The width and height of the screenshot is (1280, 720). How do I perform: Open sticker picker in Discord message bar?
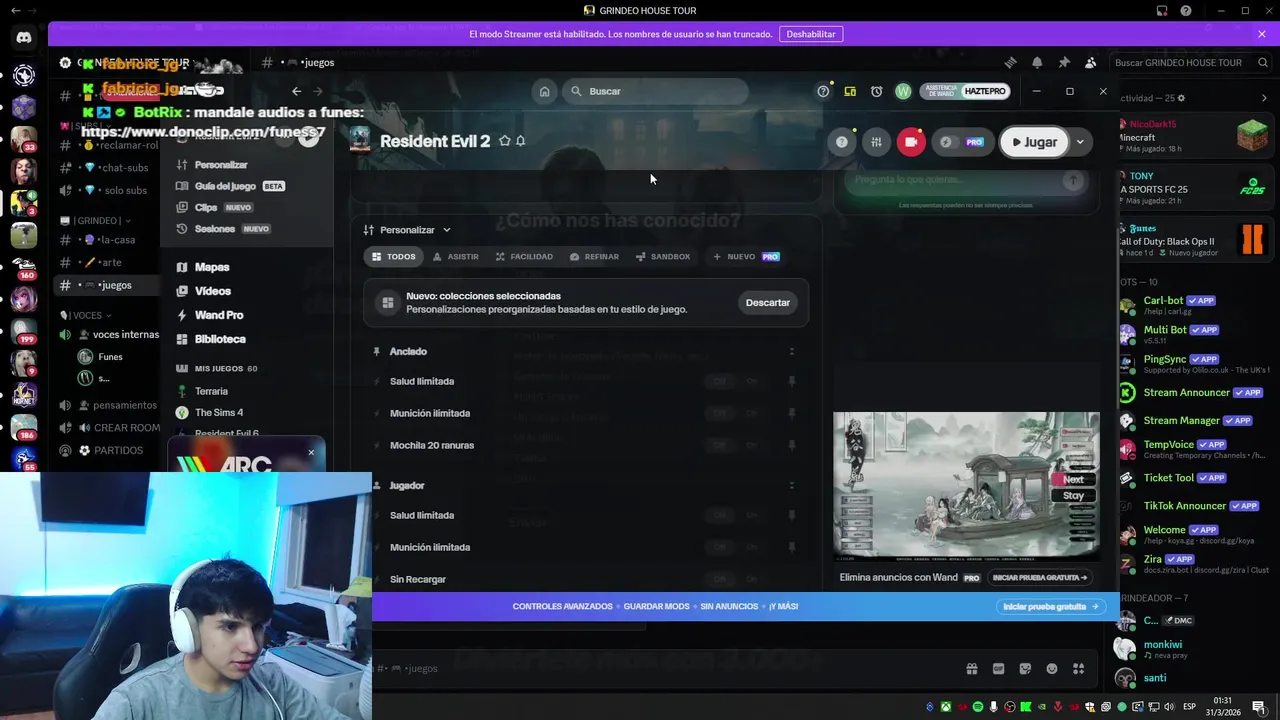click(x=1025, y=669)
